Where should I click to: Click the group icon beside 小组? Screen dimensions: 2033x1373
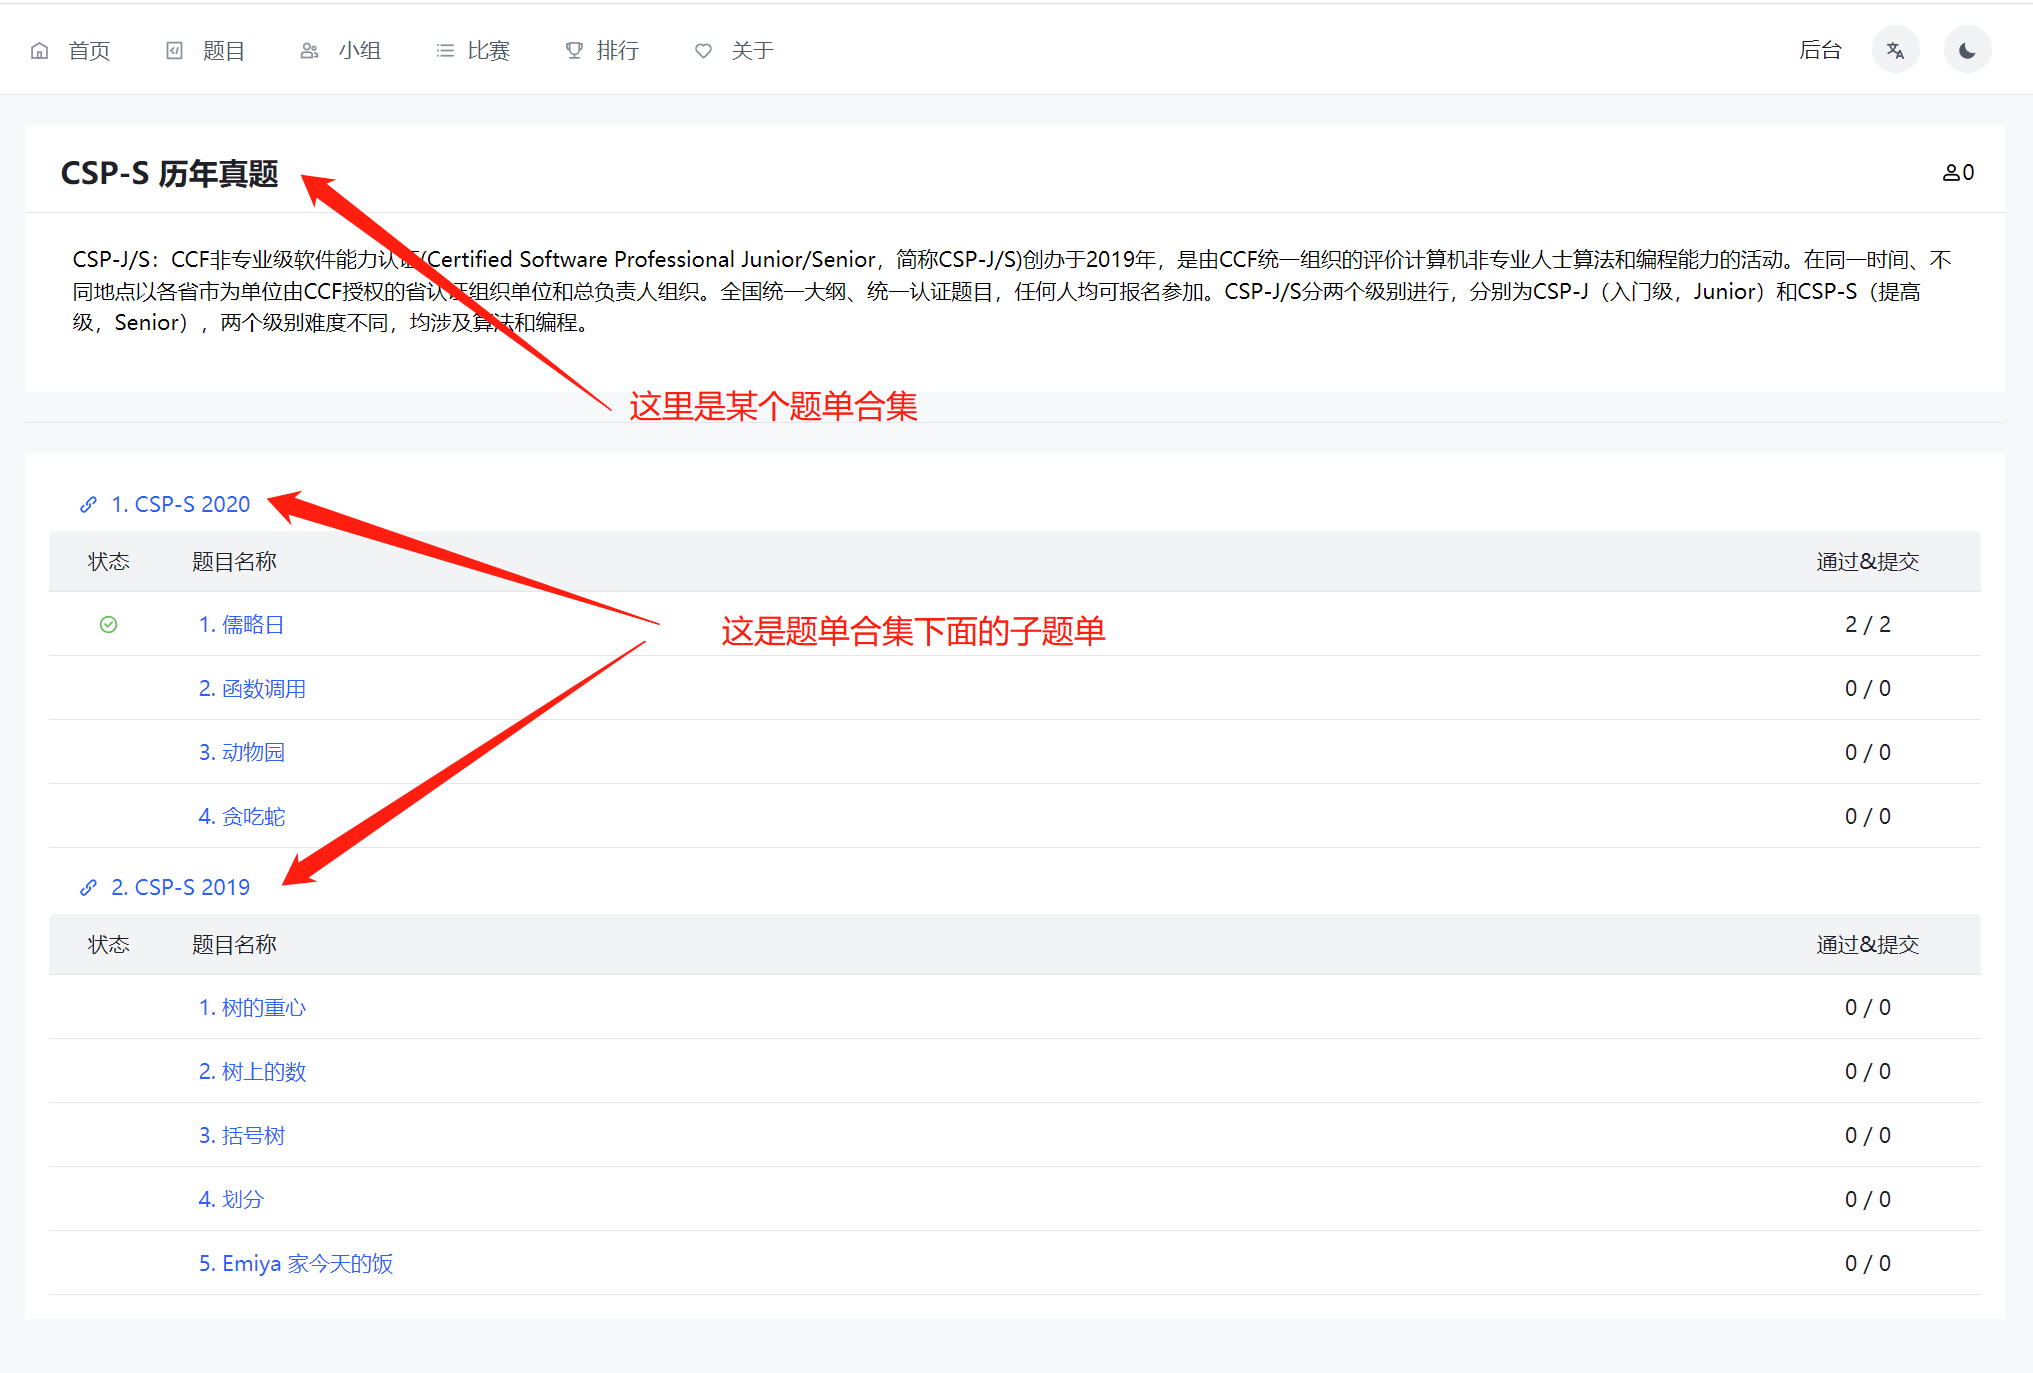[310, 51]
